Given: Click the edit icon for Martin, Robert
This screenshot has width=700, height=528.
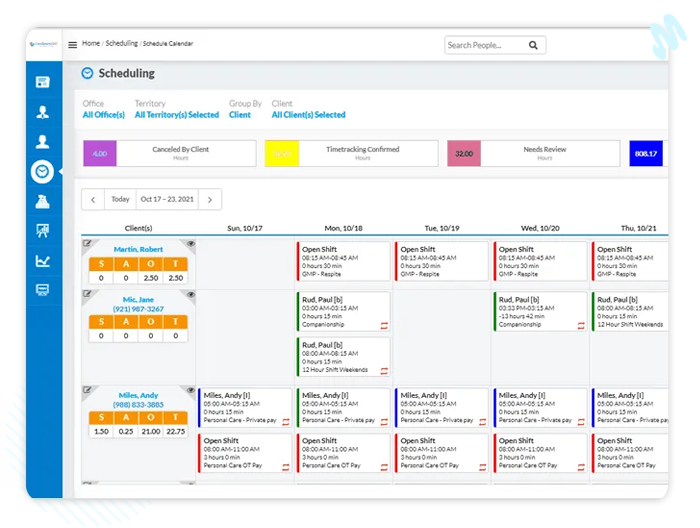Looking at the screenshot, I should pyautogui.click(x=87, y=243).
